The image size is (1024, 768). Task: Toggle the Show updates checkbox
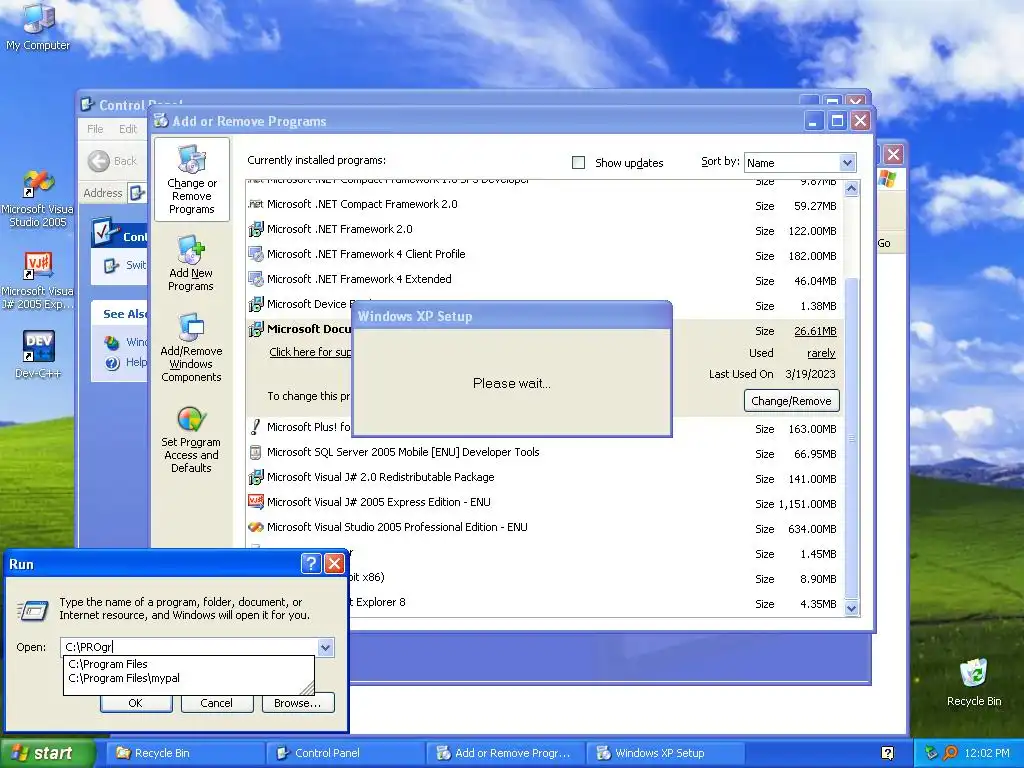(578, 163)
